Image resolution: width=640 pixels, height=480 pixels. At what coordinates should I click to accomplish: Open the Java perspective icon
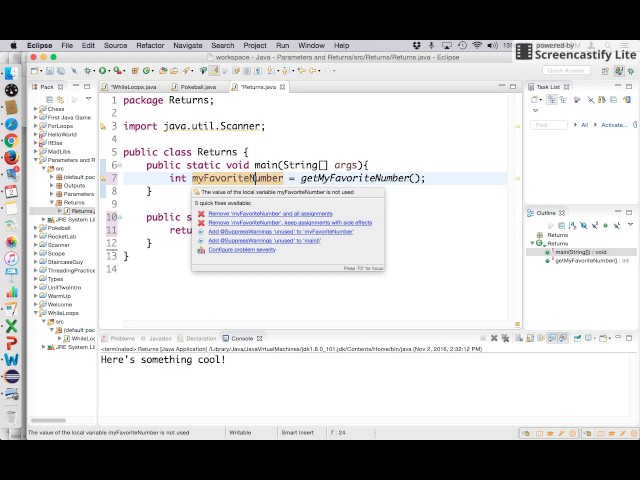click(x=619, y=71)
